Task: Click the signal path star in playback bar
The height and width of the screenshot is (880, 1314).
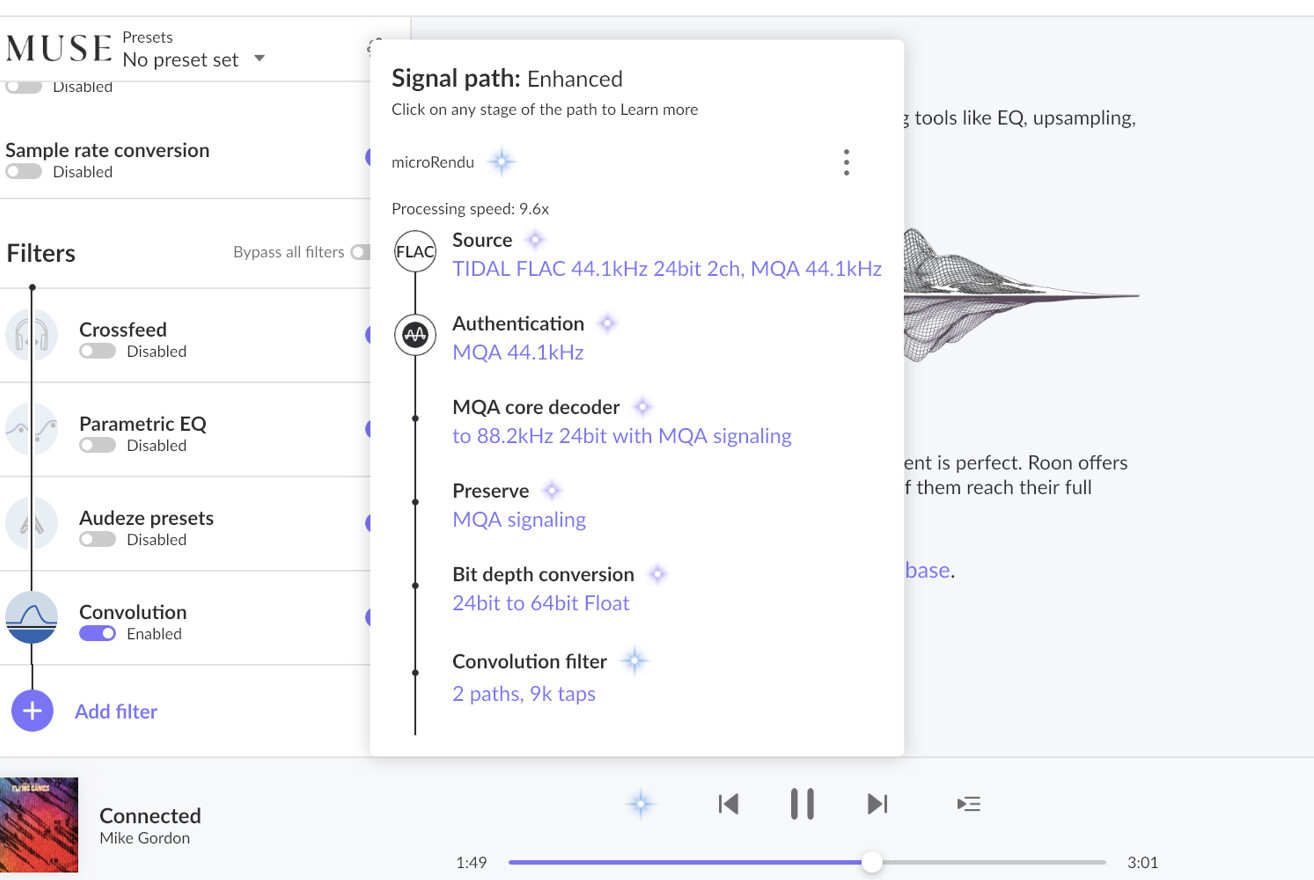Action: point(641,804)
